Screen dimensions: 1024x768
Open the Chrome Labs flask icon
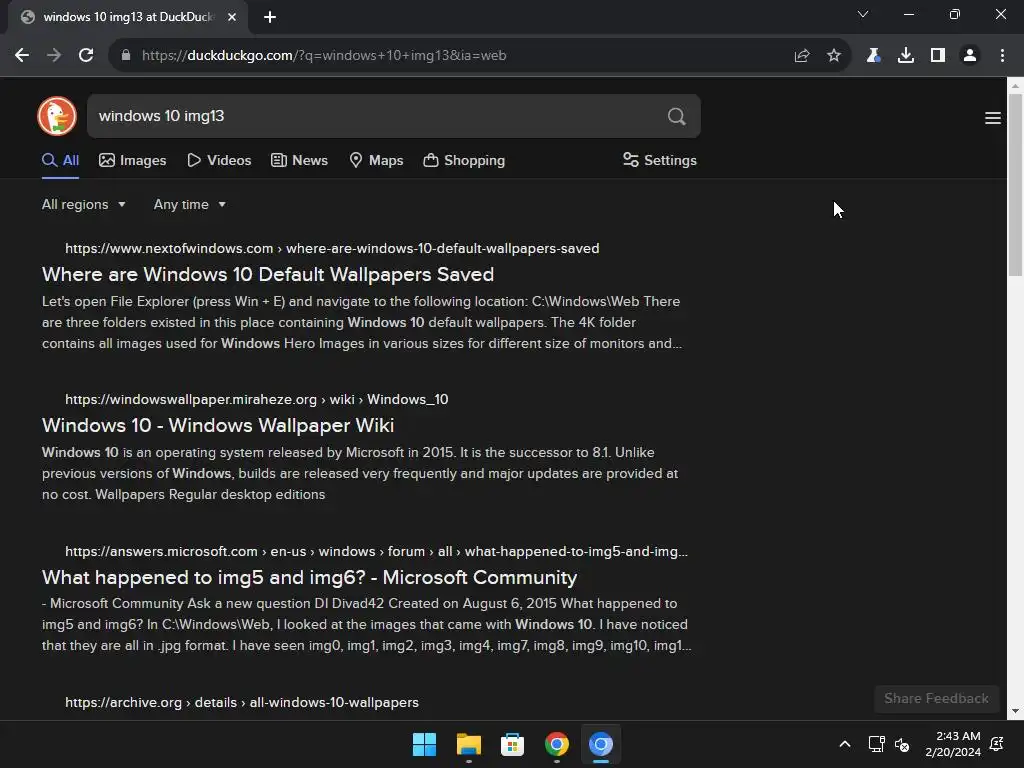[x=873, y=56]
